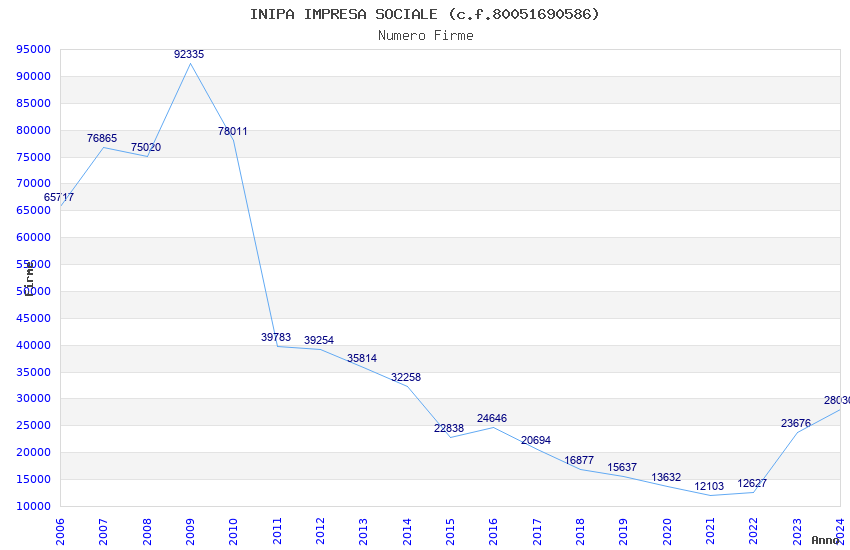The height and width of the screenshot is (550, 850).
Task: Select the data label 22838
Action: (449, 428)
